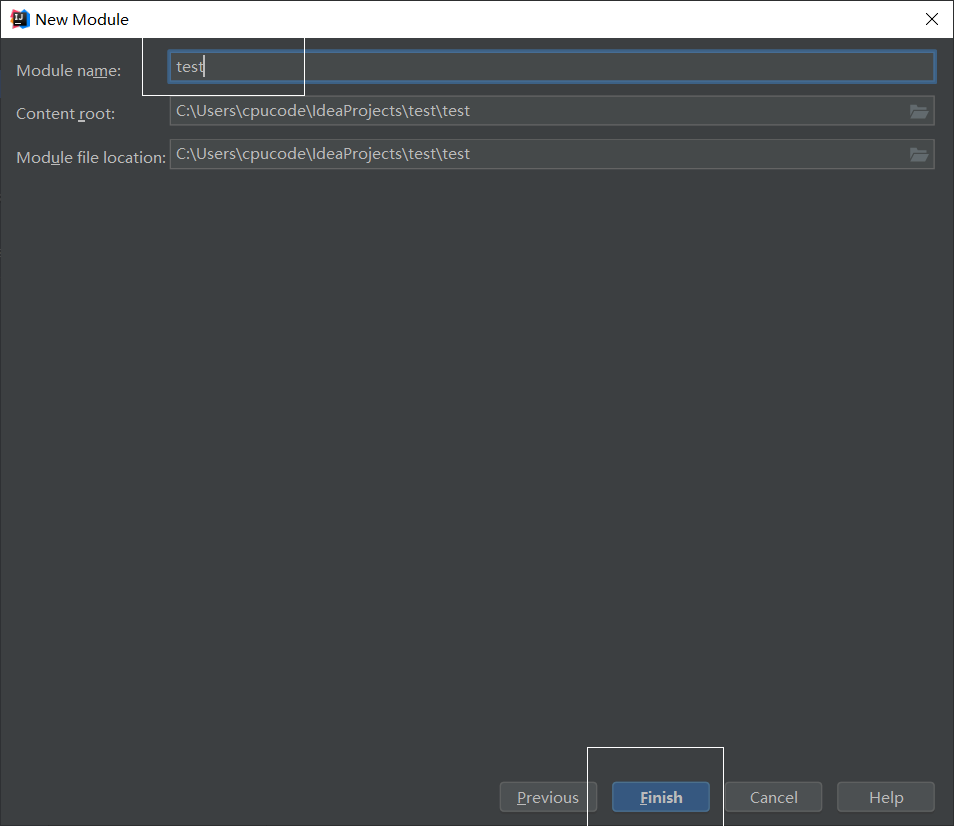Click the "Module file location:" label

91,158
